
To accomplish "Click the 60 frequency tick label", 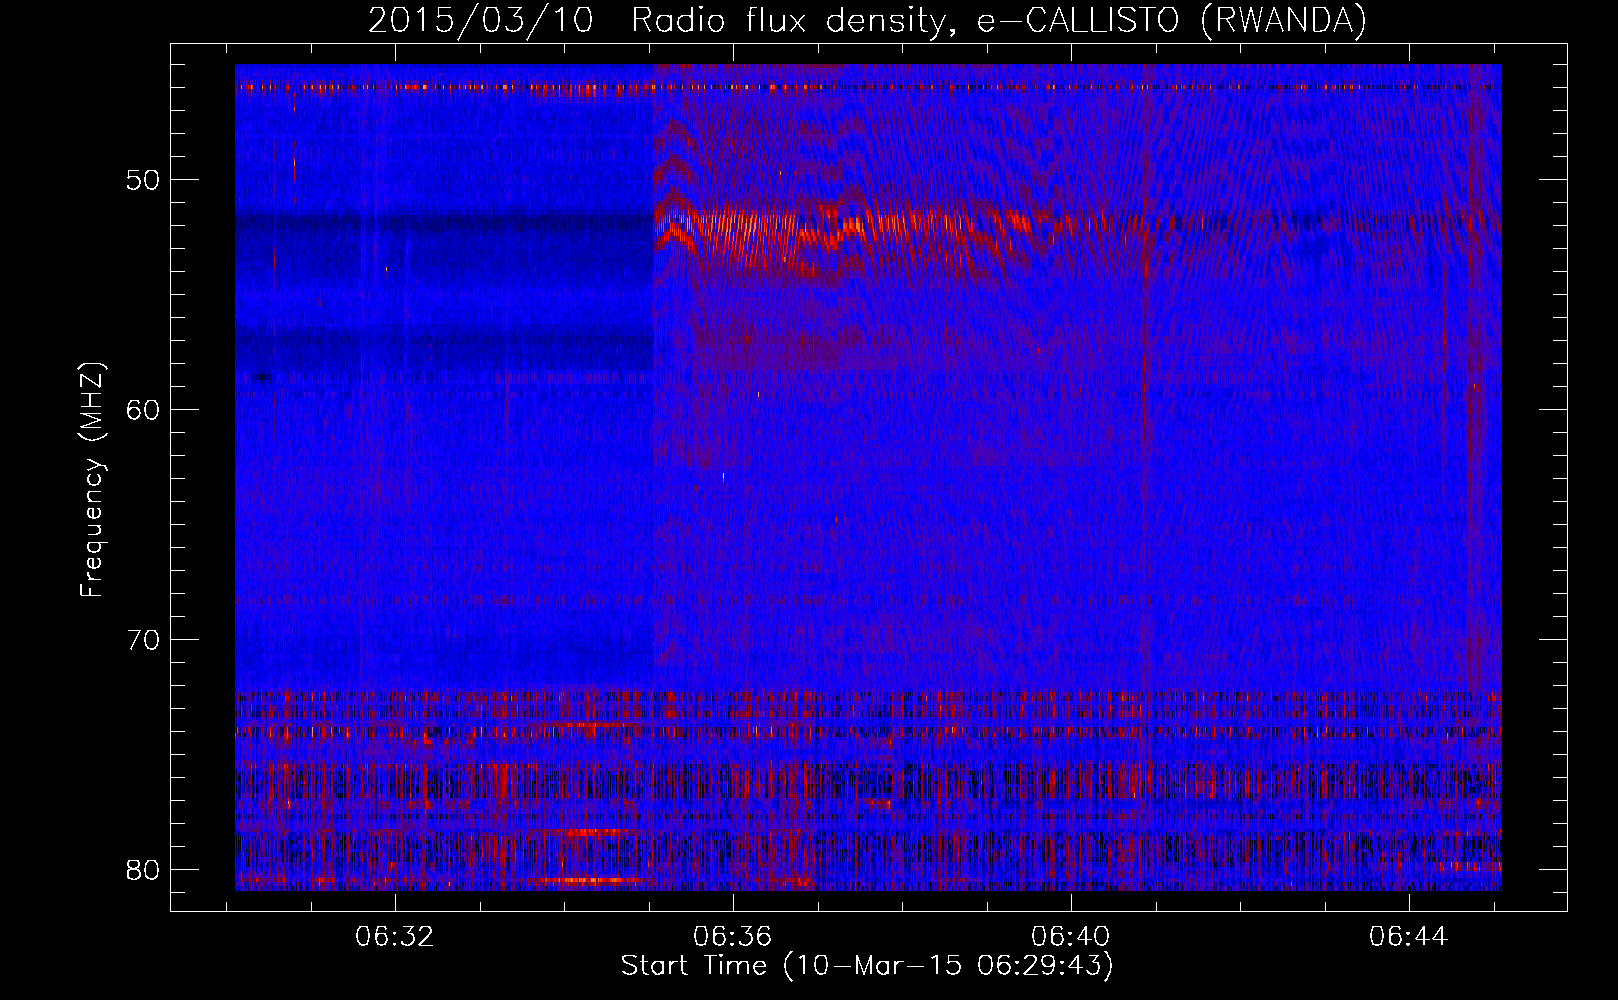I will point(144,410).
